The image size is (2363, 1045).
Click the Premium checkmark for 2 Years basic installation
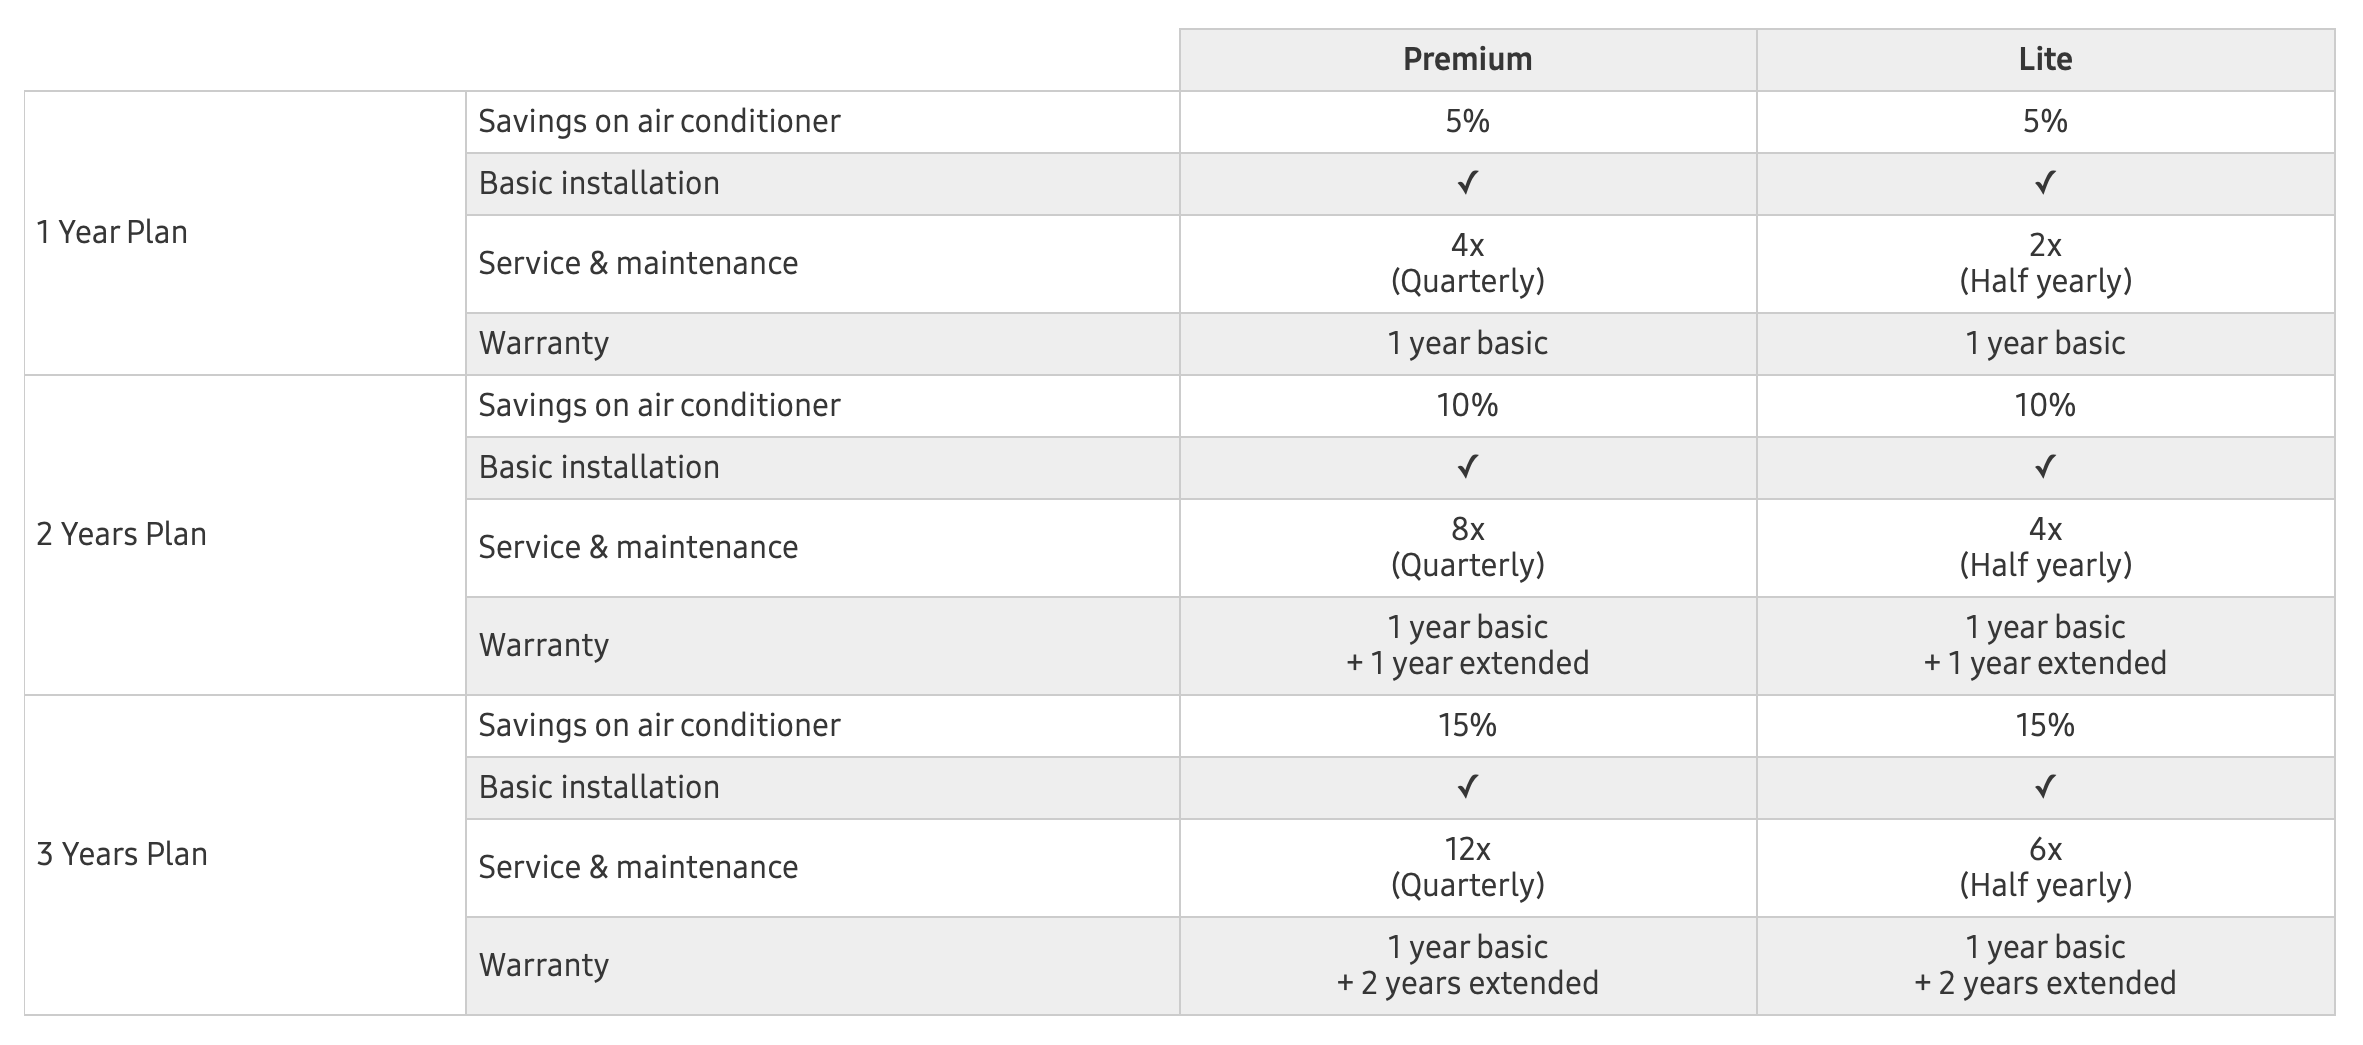click(1467, 467)
